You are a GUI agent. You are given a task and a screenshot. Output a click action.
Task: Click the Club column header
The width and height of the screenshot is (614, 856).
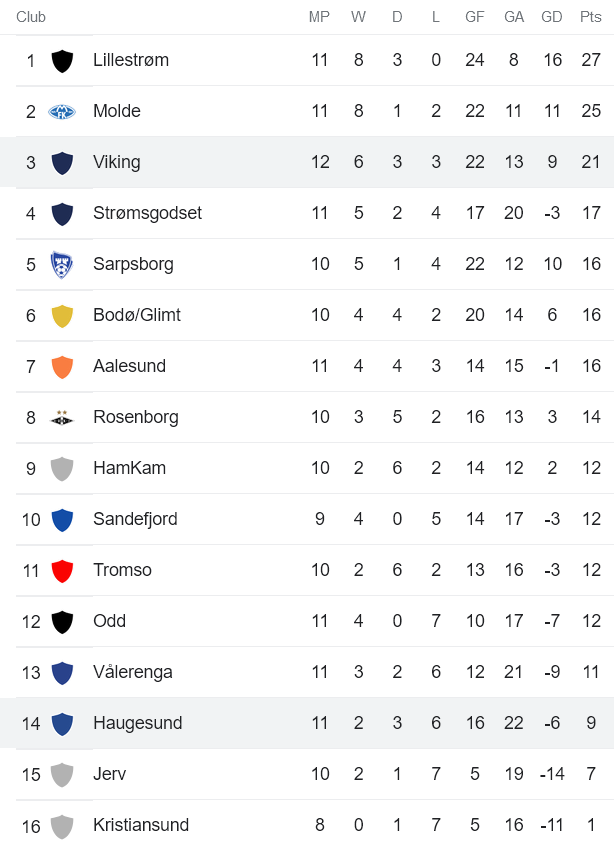pyautogui.click(x=30, y=17)
